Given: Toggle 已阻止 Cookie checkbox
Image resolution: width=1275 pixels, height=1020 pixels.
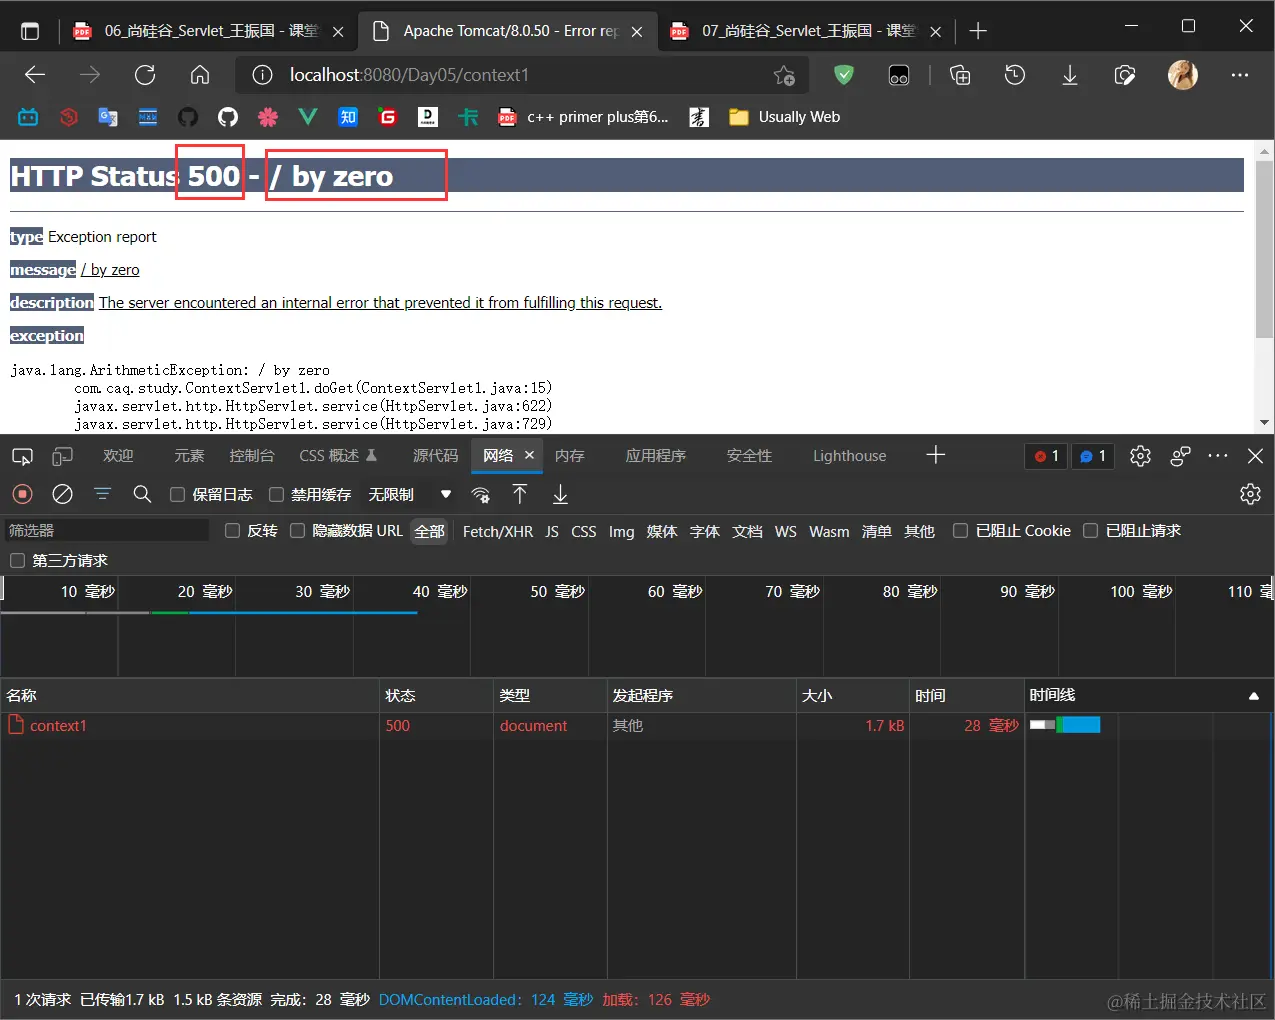Looking at the screenshot, I should (960, 531).
